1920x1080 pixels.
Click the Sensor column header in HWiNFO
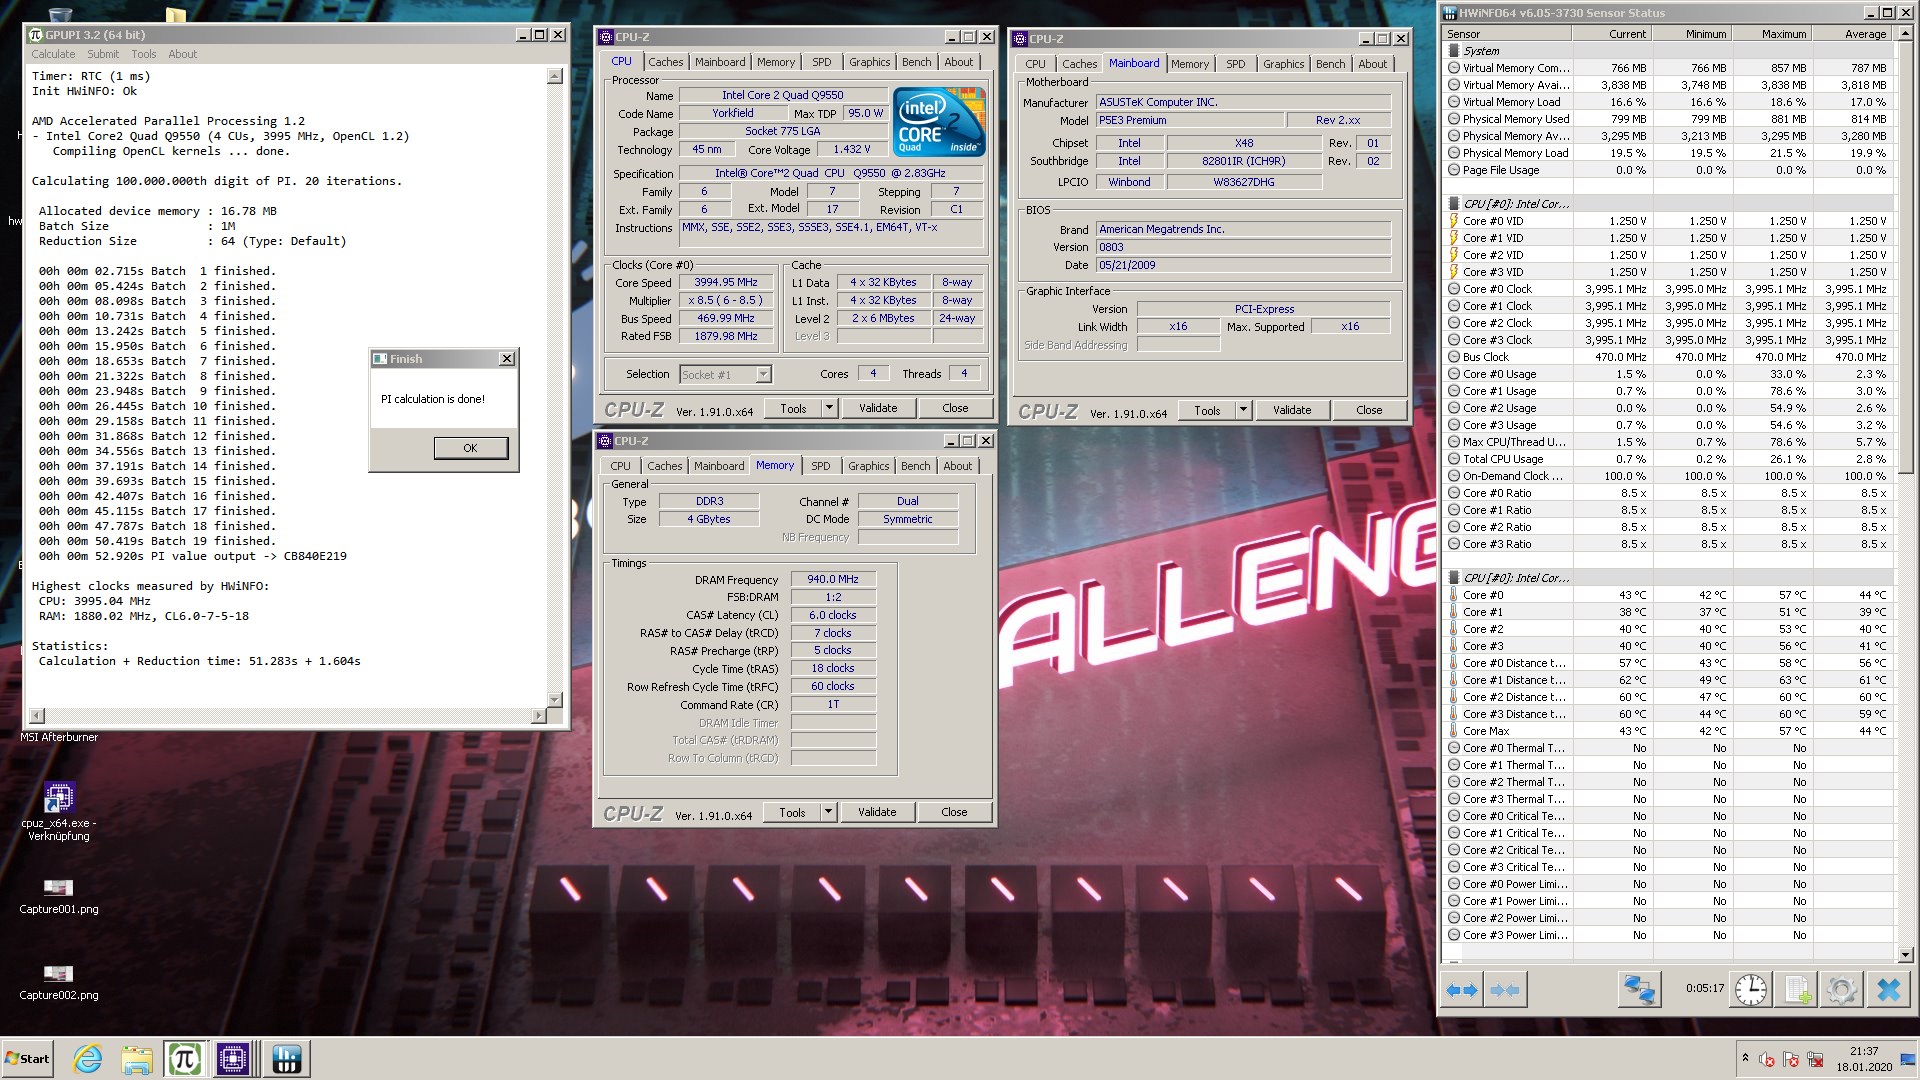pos(1507,34)
